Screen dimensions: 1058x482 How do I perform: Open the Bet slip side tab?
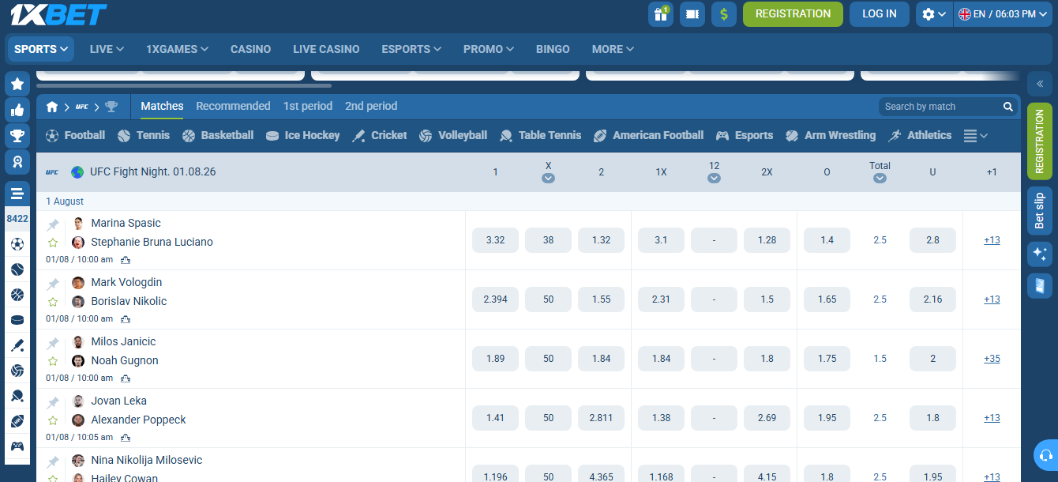(1039, 211)
